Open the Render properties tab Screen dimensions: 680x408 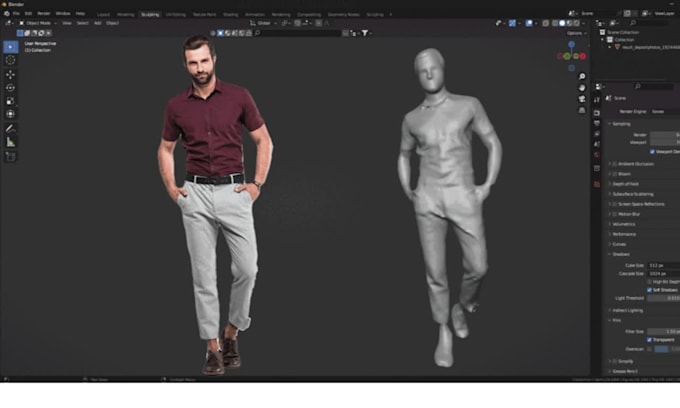point(597,113)
